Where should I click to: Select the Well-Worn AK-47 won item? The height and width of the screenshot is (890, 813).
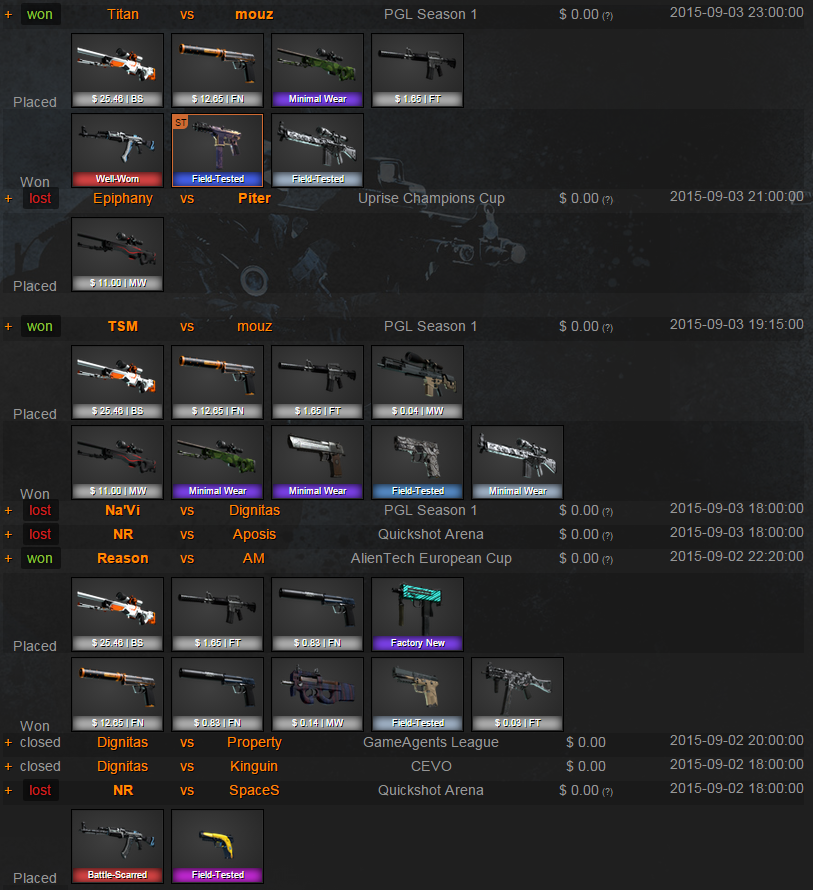coord(118,150)
